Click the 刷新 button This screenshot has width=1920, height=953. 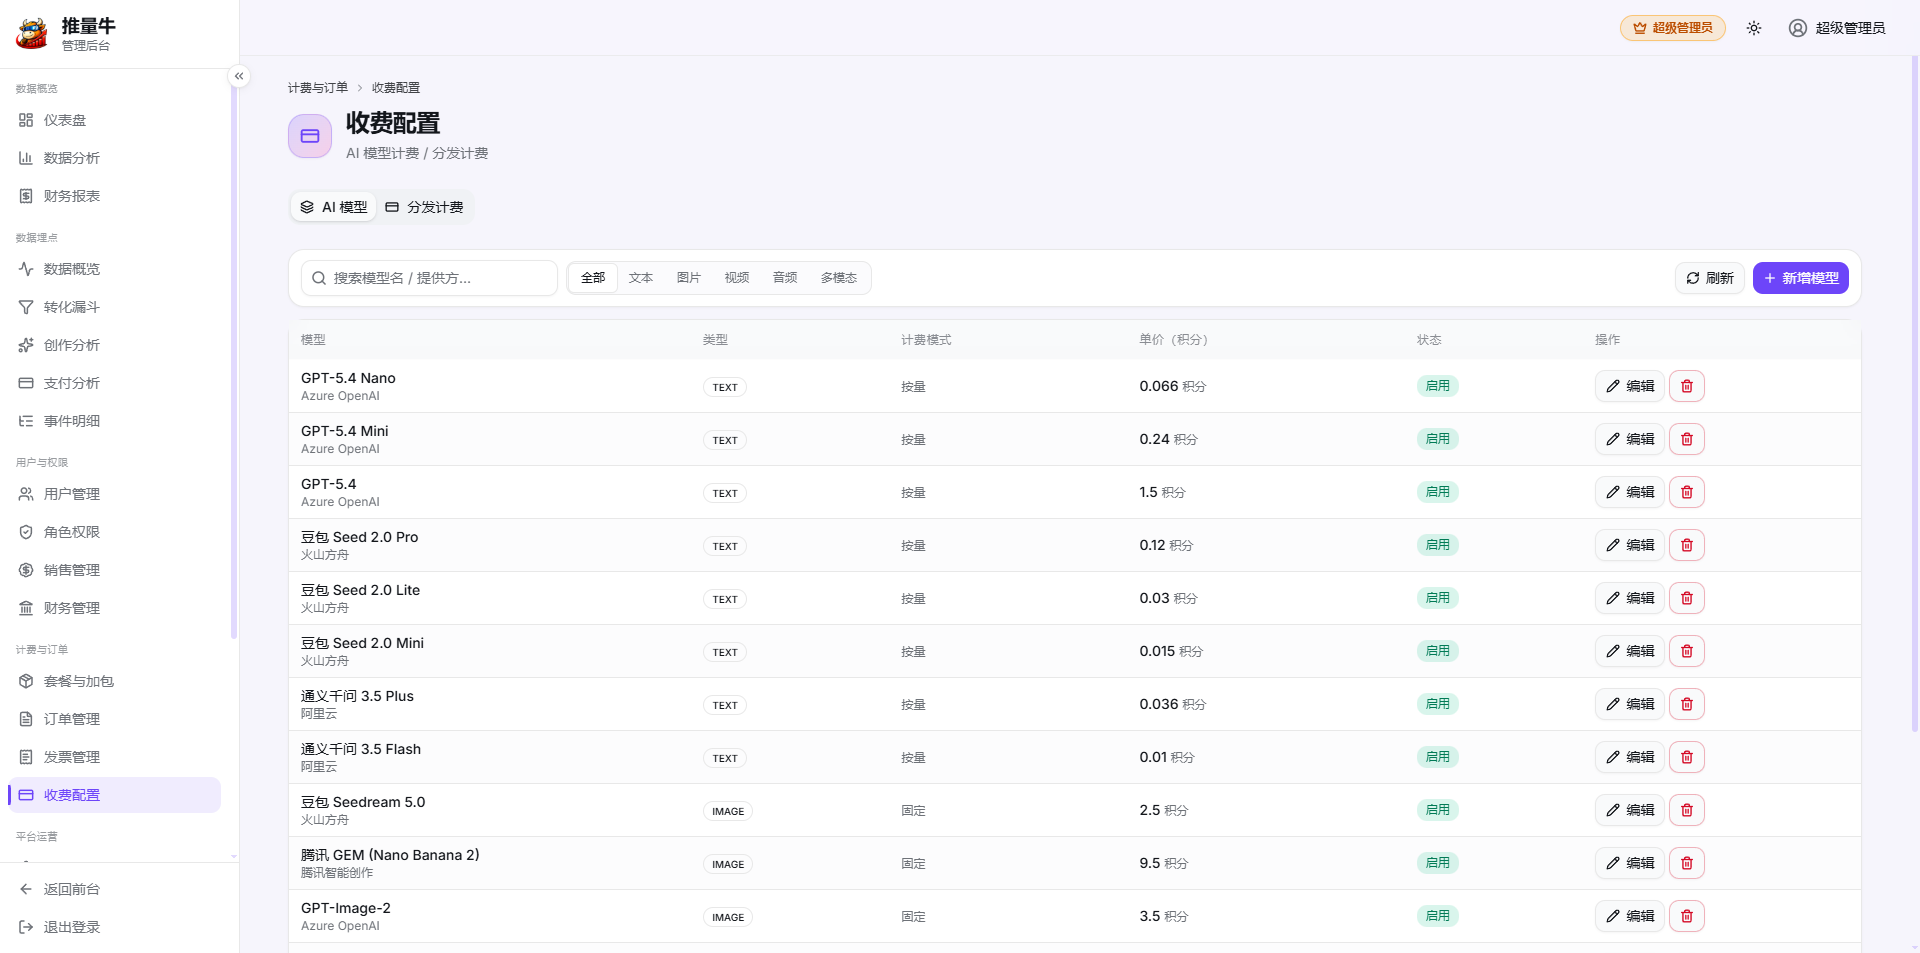(x=1710, y=278)
